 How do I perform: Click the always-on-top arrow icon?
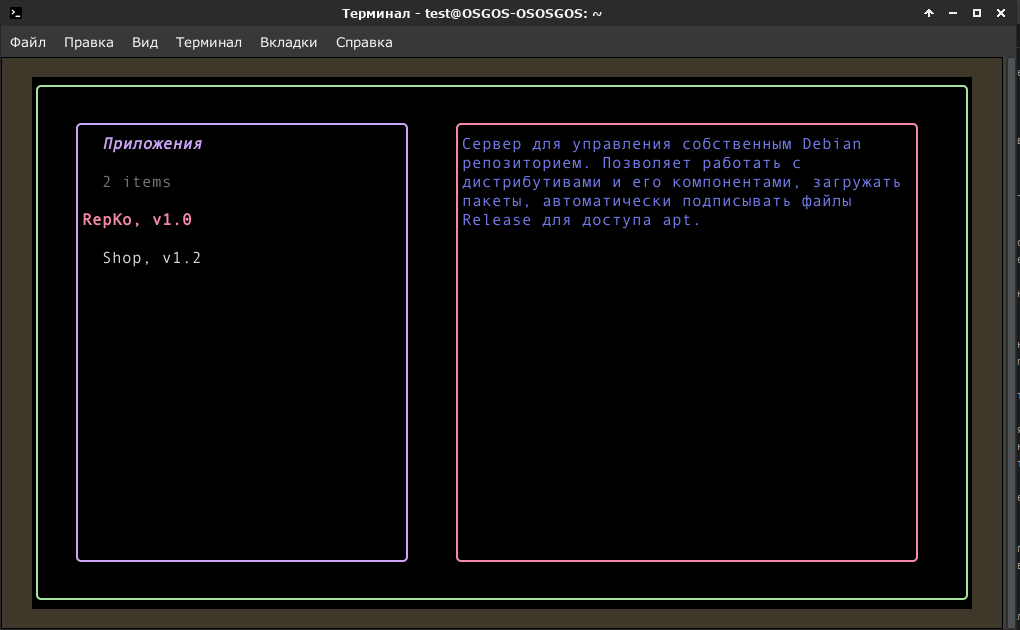pos(929,13)
